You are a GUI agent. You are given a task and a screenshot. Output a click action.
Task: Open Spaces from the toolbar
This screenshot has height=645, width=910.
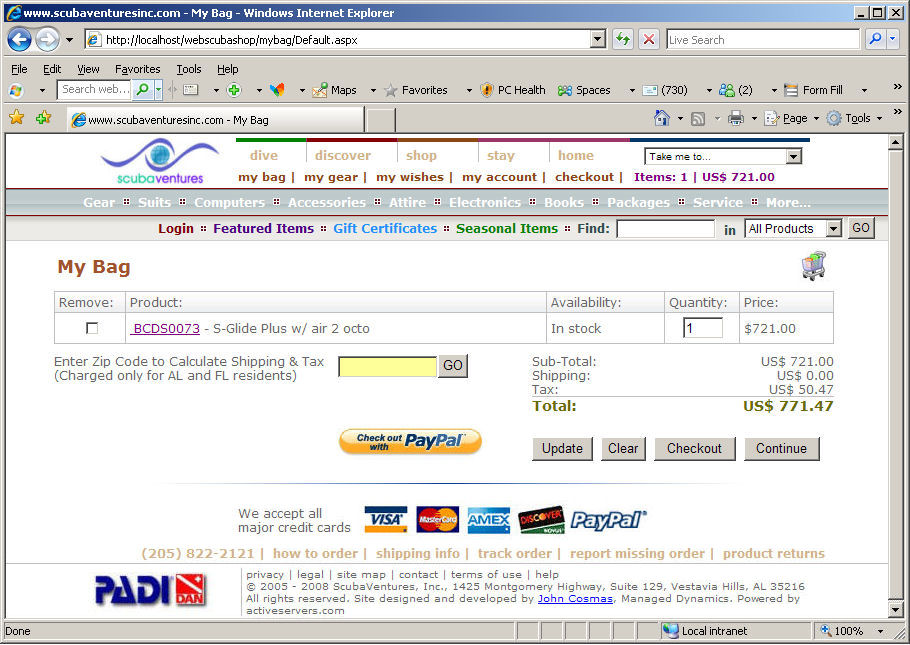click(x=584, y=90)
